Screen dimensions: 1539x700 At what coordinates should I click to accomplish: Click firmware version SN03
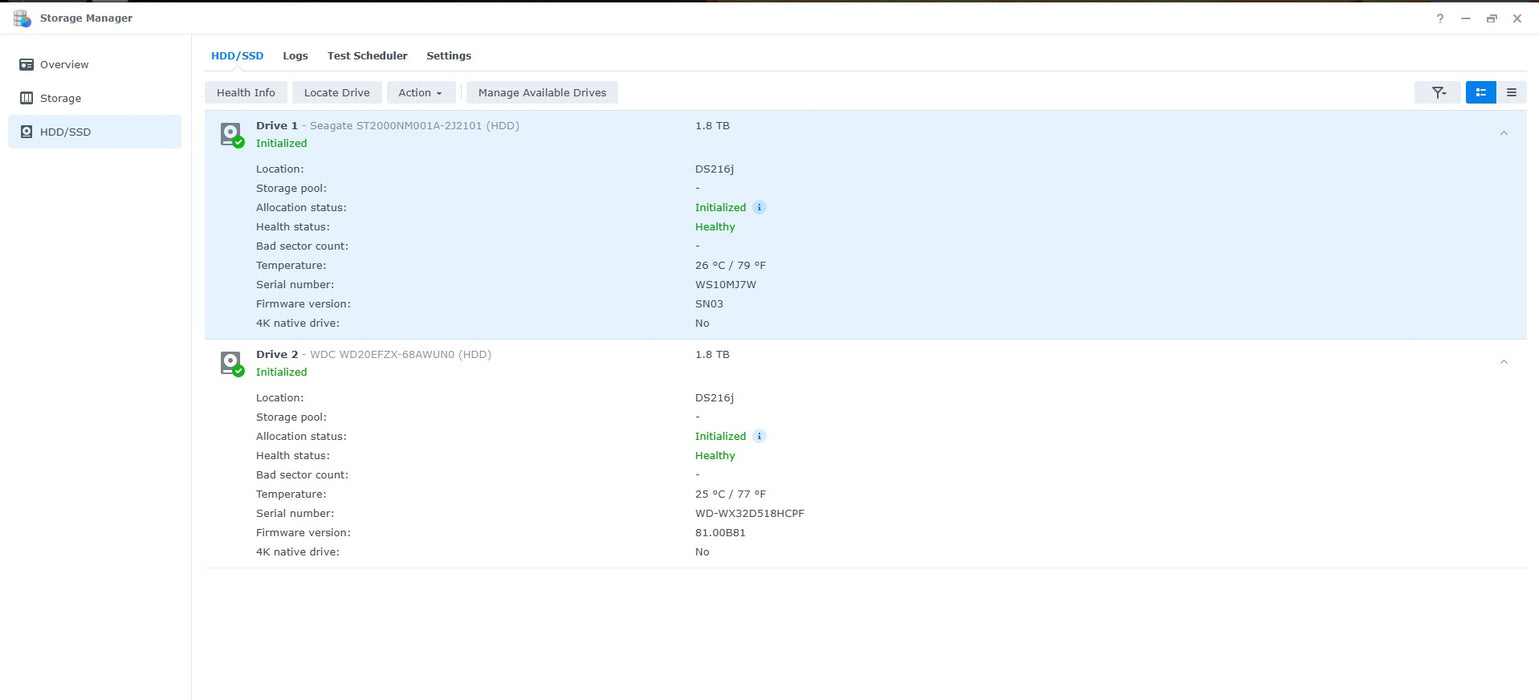[x=709, y=304]
